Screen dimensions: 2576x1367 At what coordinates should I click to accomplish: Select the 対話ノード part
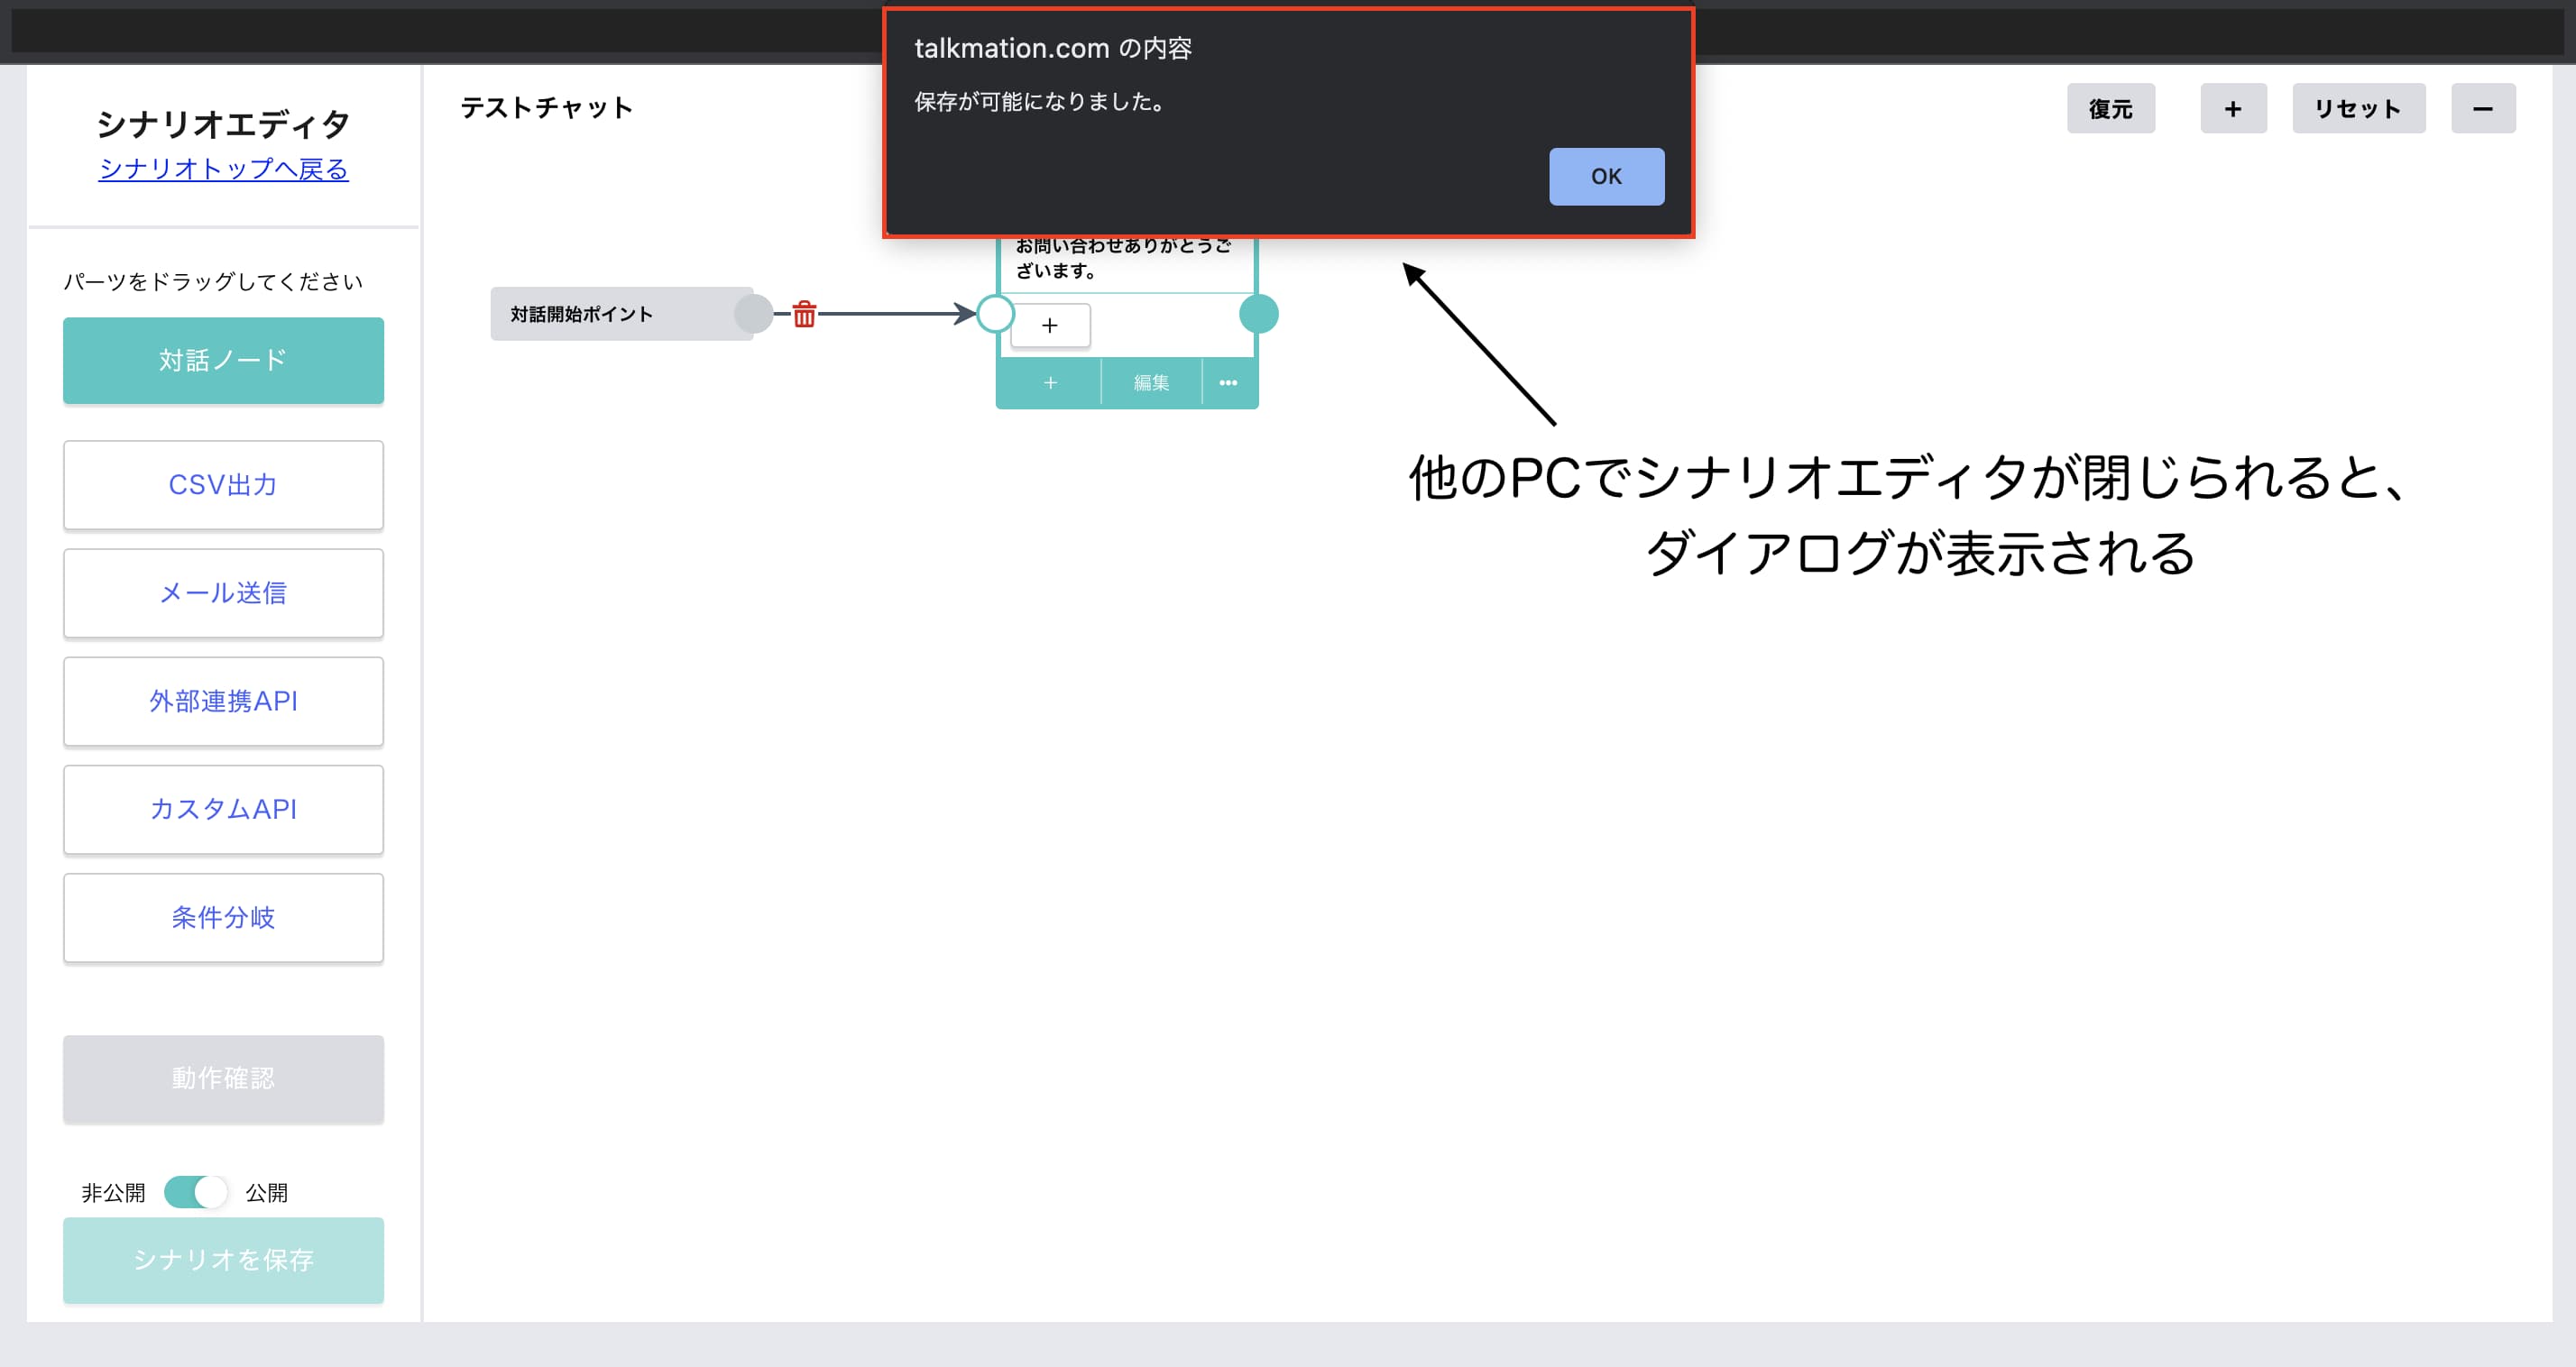[x=223, y=360]
